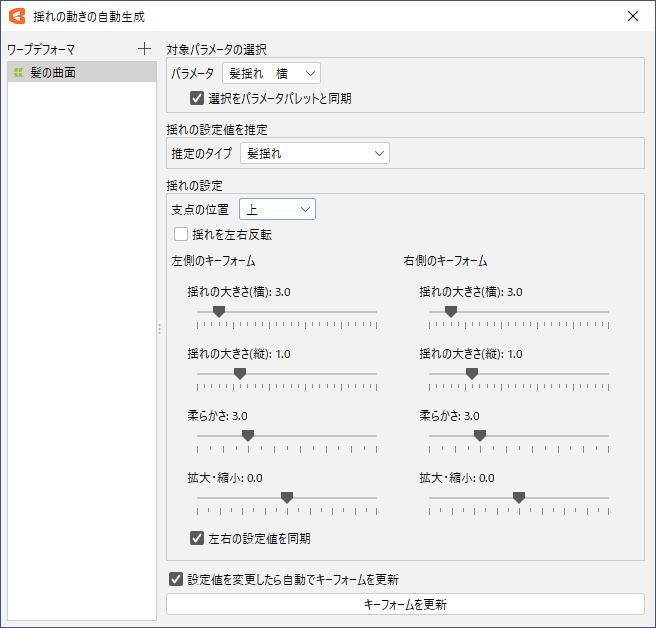Click right keyform 拡大・縮小 slider handle
Viewport: 656px width, 628px height.
(519, 497)
